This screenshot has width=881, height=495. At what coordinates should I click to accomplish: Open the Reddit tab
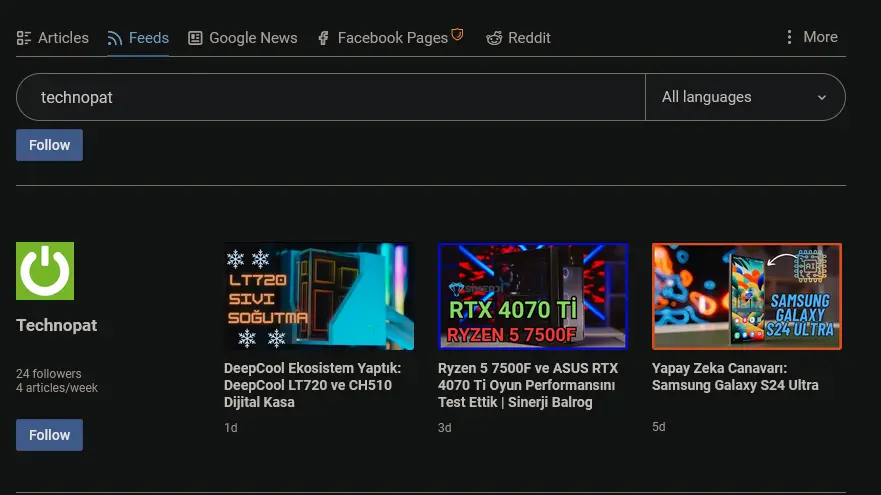518,38
